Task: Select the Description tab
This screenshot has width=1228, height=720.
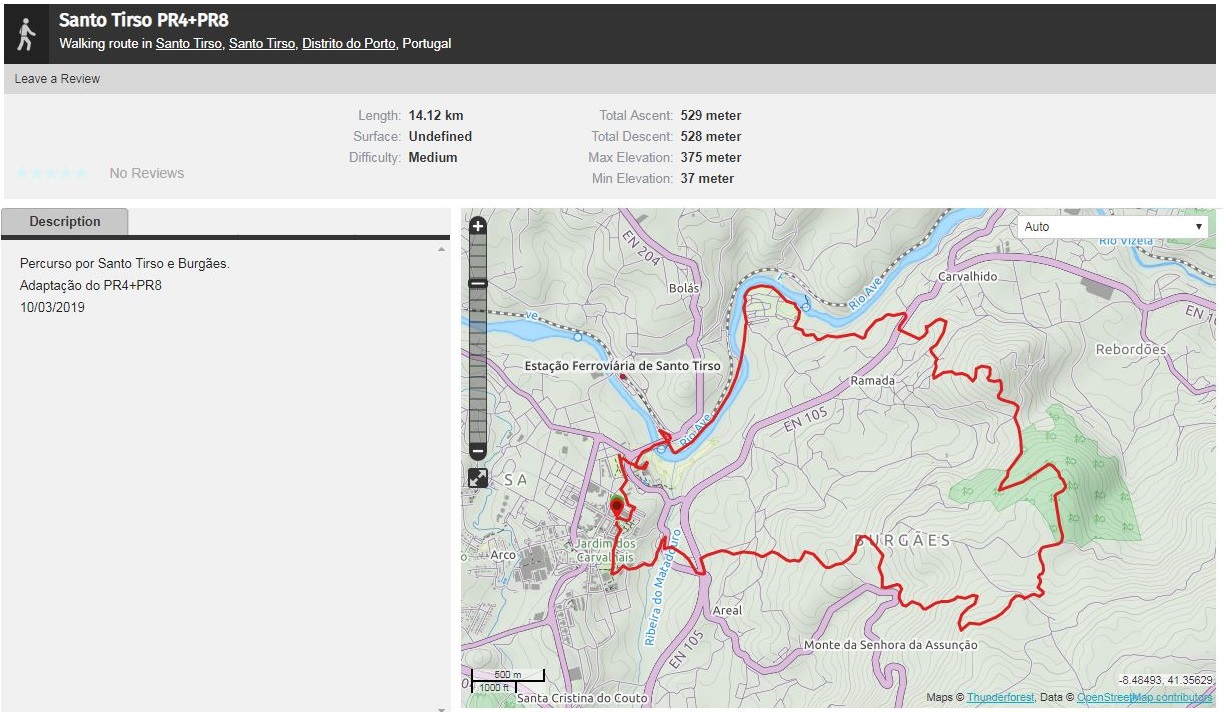Action: pos(65,222)
